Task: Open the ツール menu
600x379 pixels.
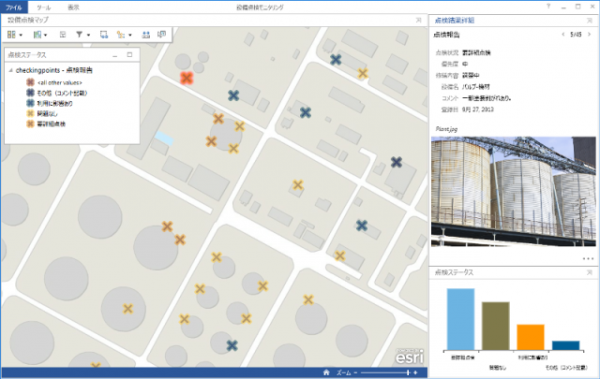Action: click(x=43, y=7)
